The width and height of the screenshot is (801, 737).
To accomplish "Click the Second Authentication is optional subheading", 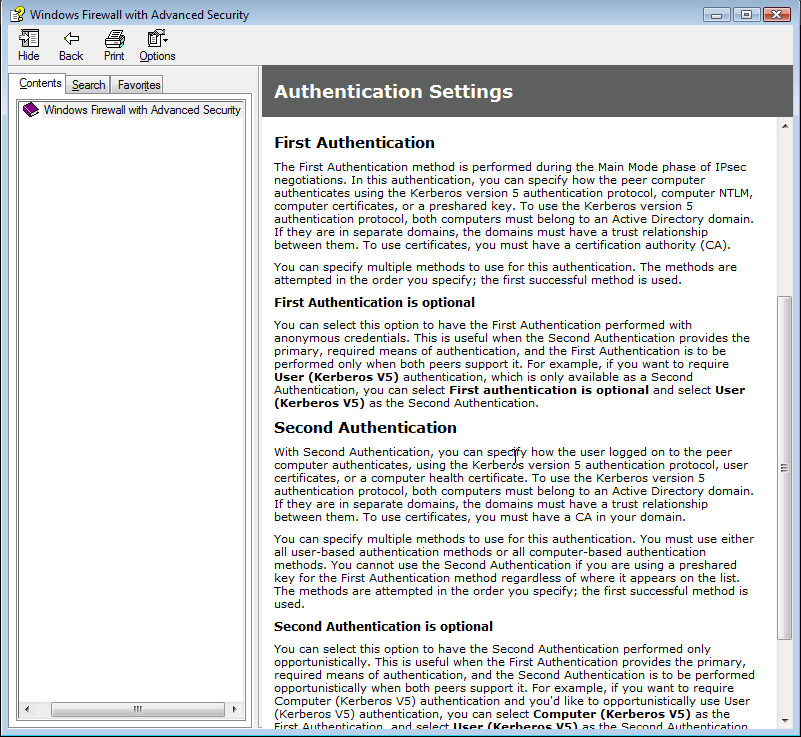I will coord(384,626).
